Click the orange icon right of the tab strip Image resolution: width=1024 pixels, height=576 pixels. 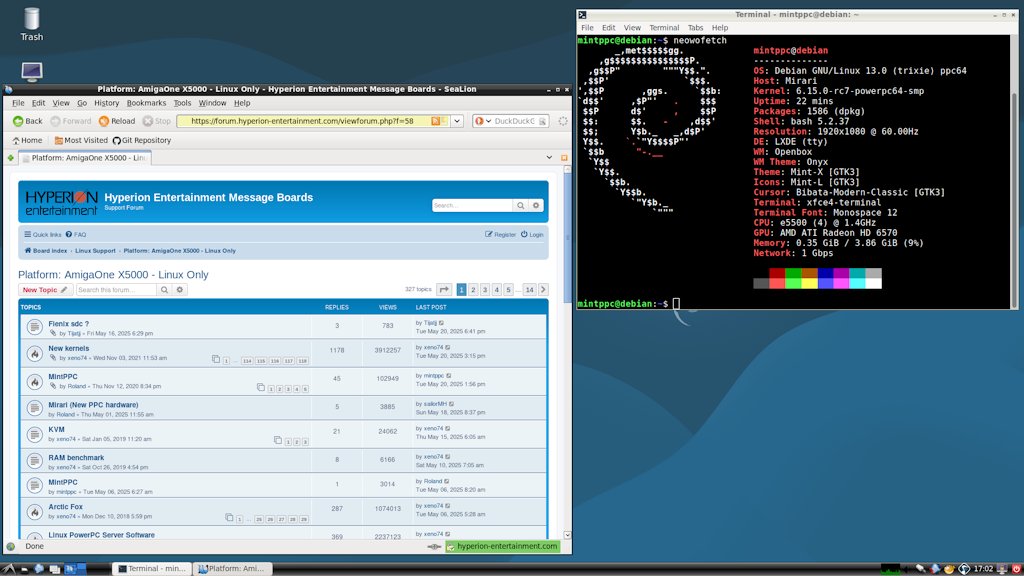[x=564, y=158]
